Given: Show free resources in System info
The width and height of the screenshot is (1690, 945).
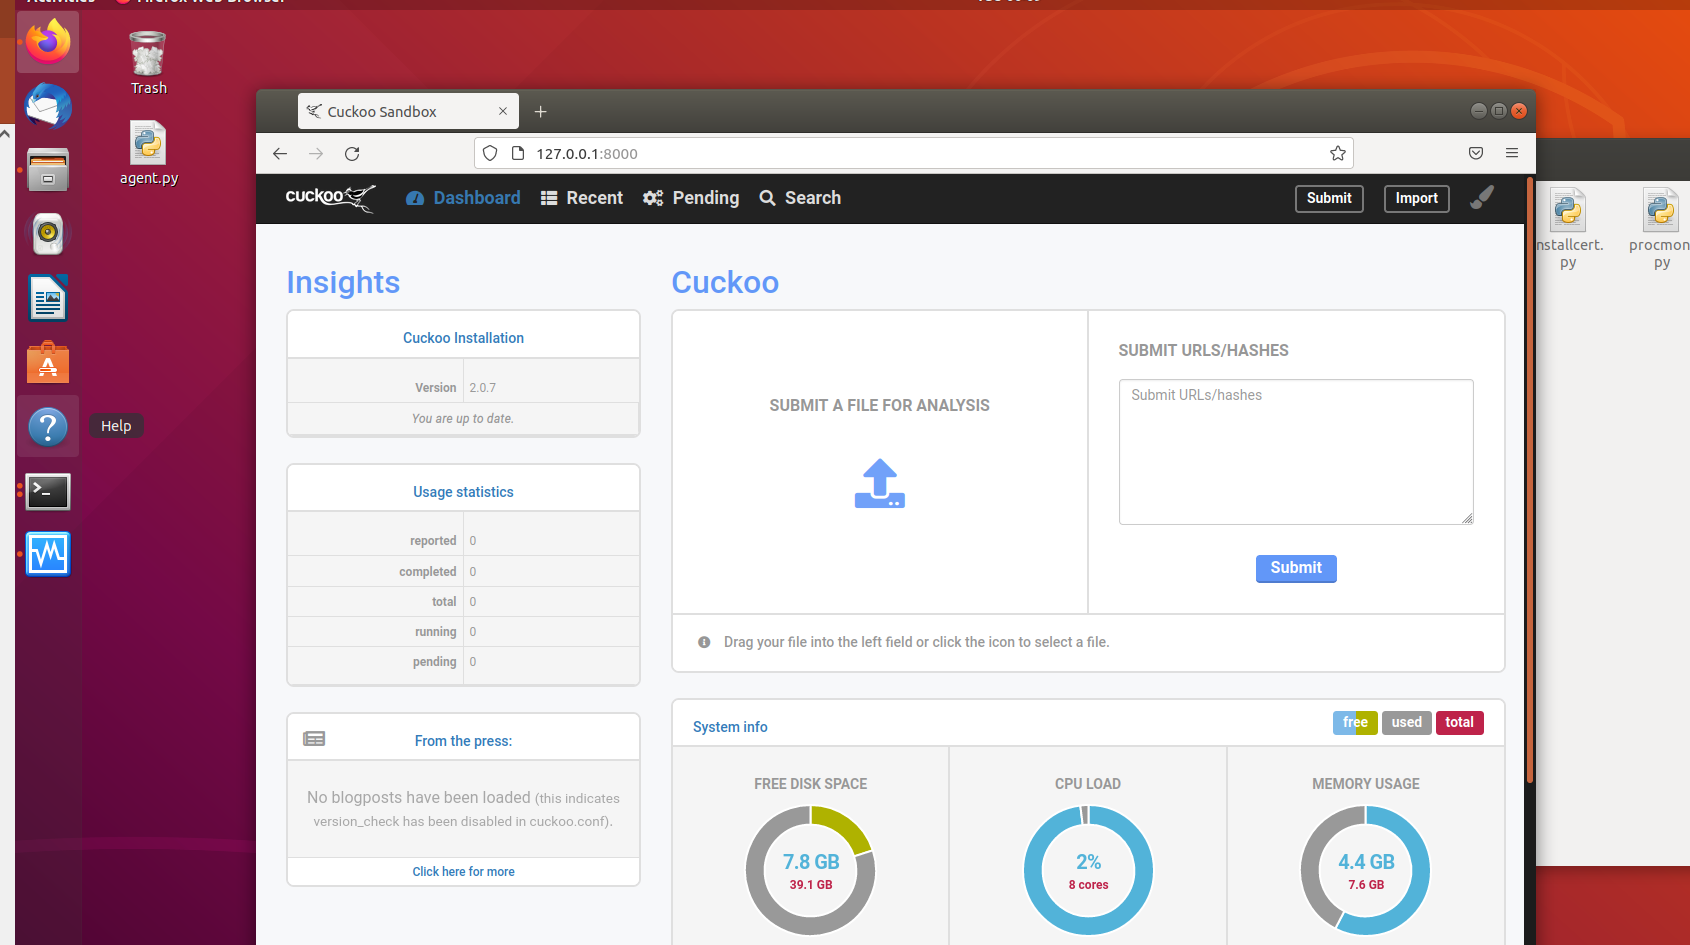Looking at the screenshot, I should (x=1355, y=722).
